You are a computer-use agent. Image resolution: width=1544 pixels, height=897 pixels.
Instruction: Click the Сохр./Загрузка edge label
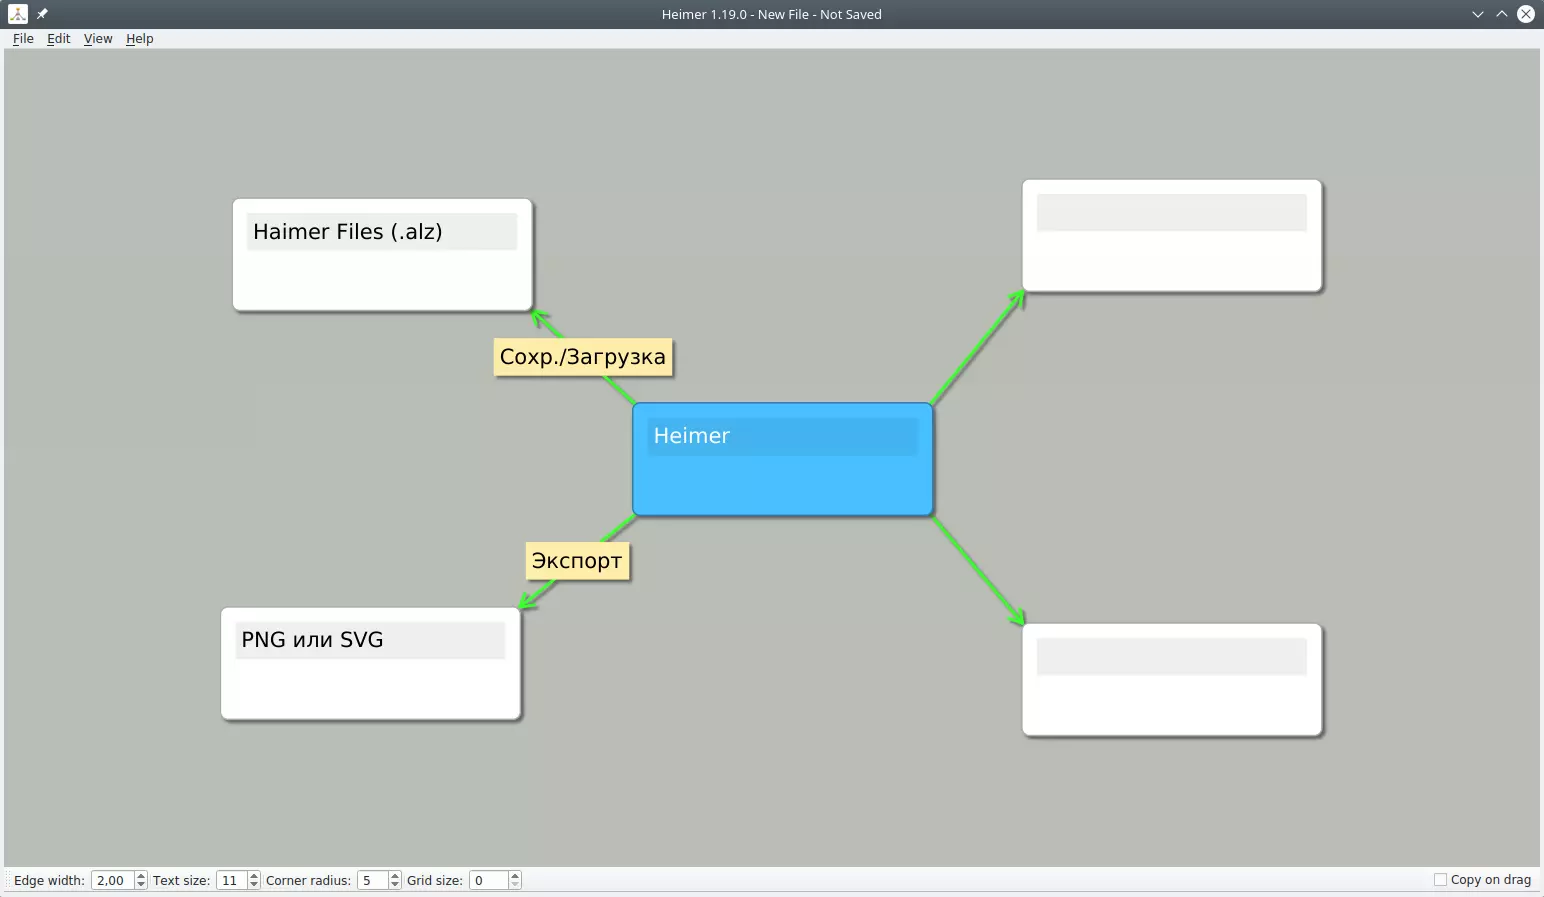click(x=582, y=357)
